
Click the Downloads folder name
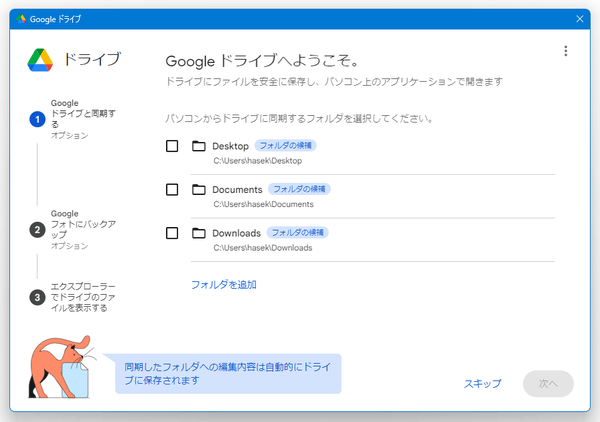236,233
